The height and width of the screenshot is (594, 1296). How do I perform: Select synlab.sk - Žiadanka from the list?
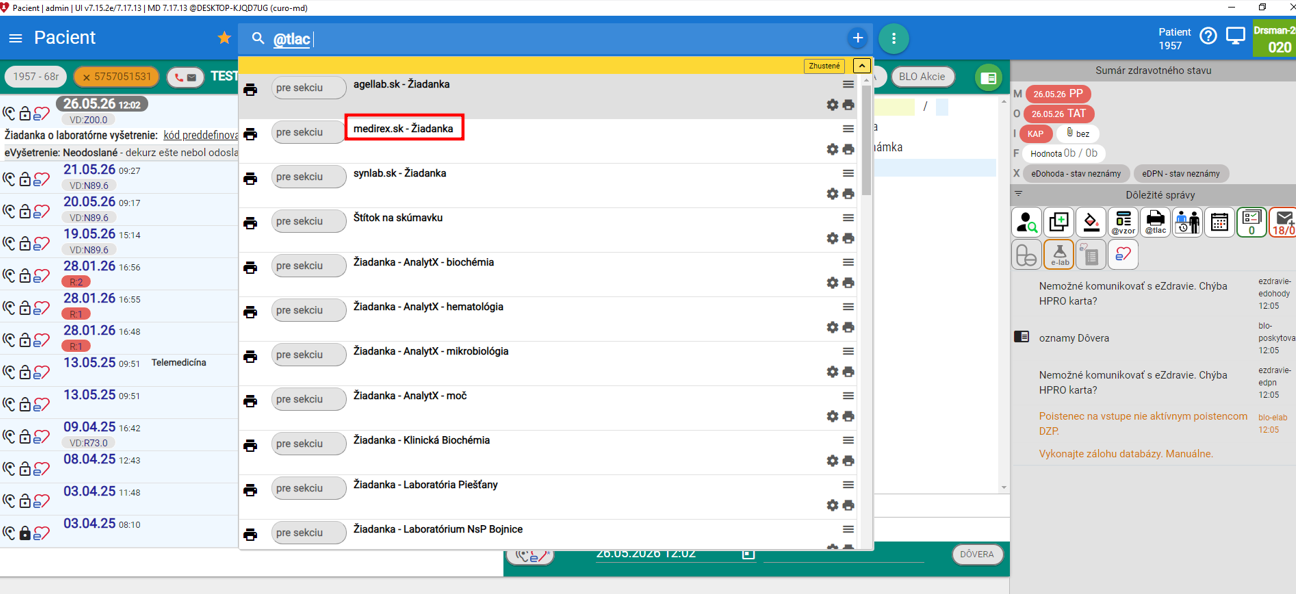[400, 173]
